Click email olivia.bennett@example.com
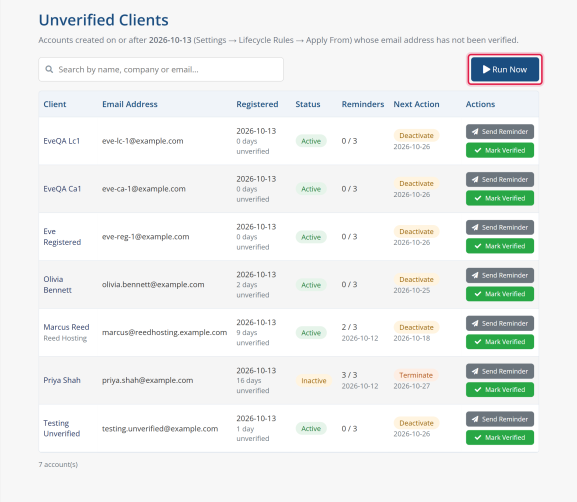Viewport: 577px width, 502px height. coord(153,284)
